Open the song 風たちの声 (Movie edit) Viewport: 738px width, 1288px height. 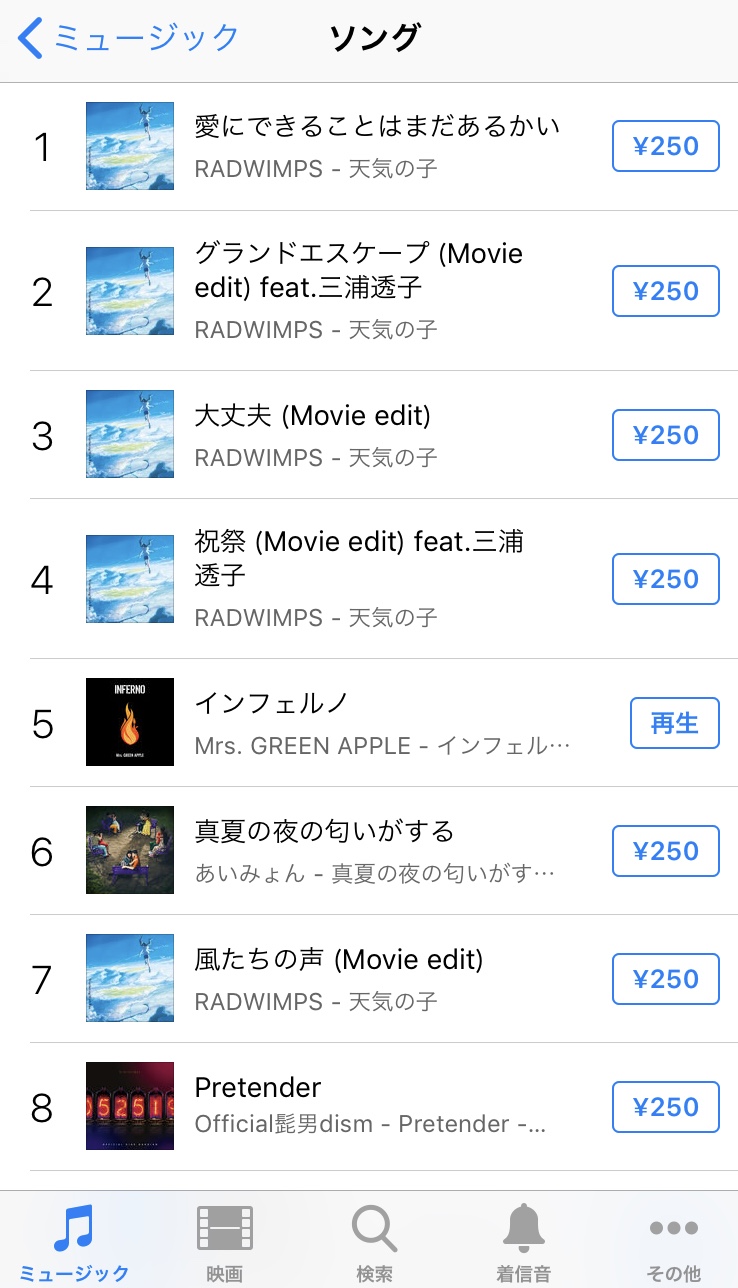(x=338, y=960)
